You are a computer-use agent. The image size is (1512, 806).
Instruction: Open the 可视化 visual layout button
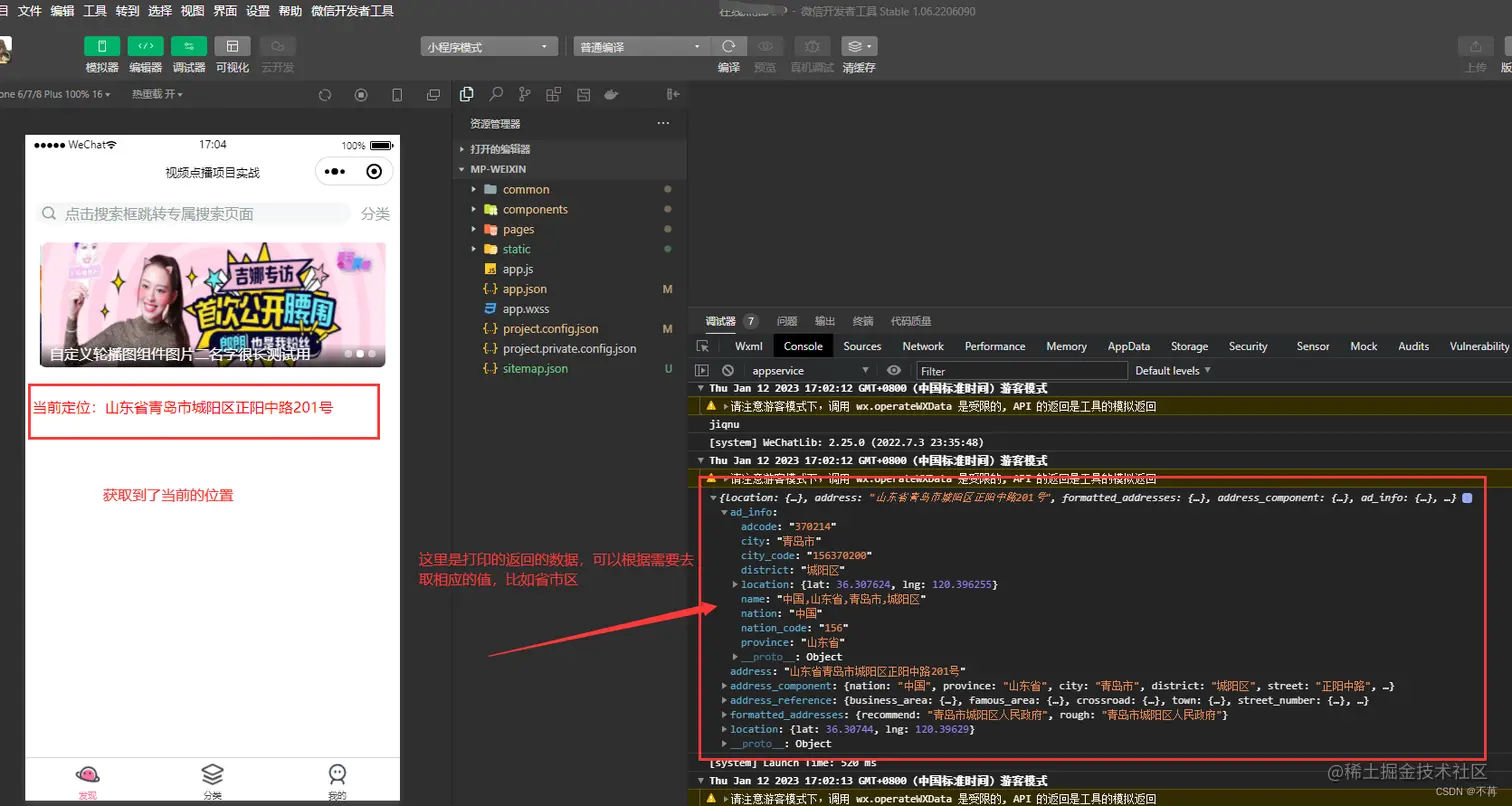click(233, 46)
